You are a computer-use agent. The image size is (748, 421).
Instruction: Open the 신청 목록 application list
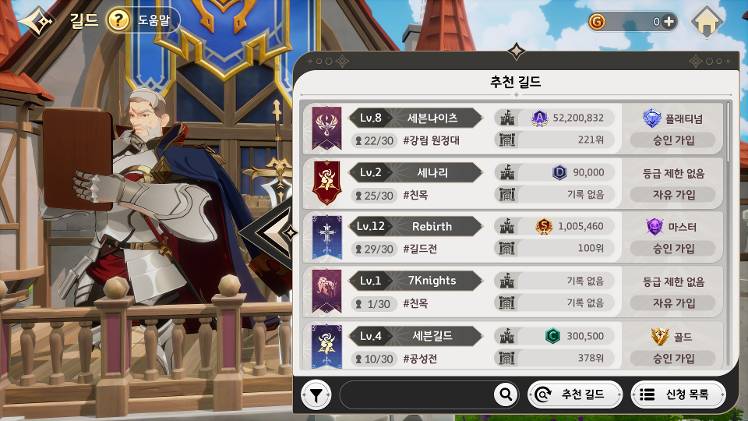pyautogui.click(x=678, y=394)
